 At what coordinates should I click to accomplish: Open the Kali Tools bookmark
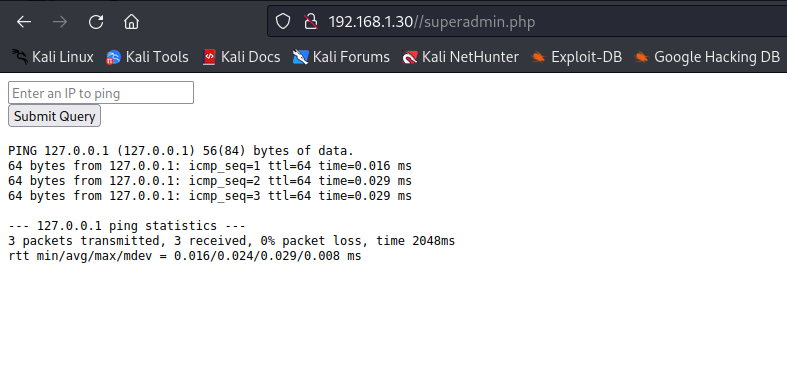point(147,57)
